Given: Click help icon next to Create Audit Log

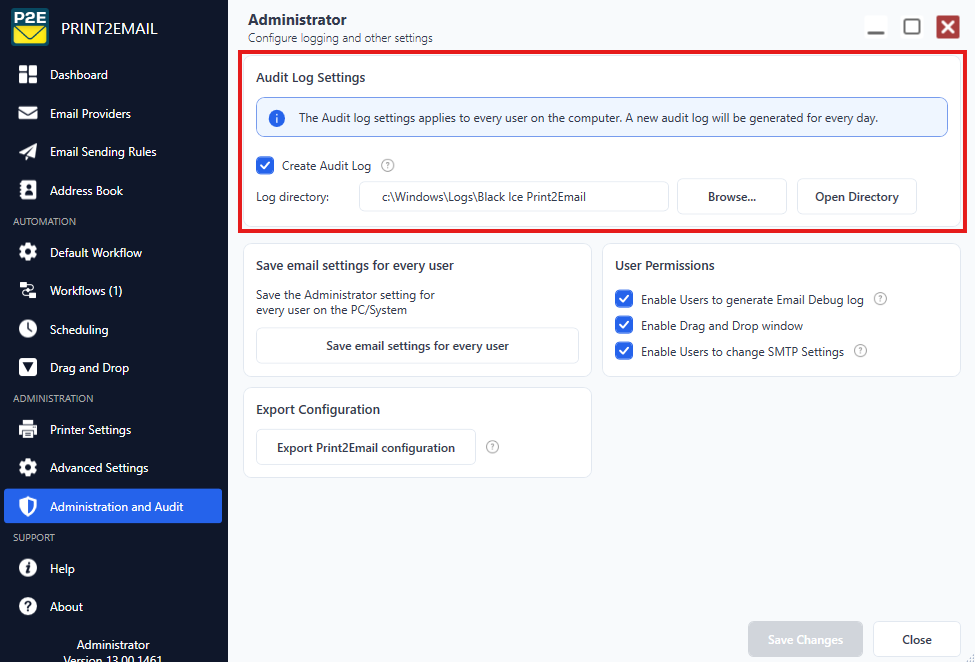Looking at the screenshot, I should tap(387, 165).
